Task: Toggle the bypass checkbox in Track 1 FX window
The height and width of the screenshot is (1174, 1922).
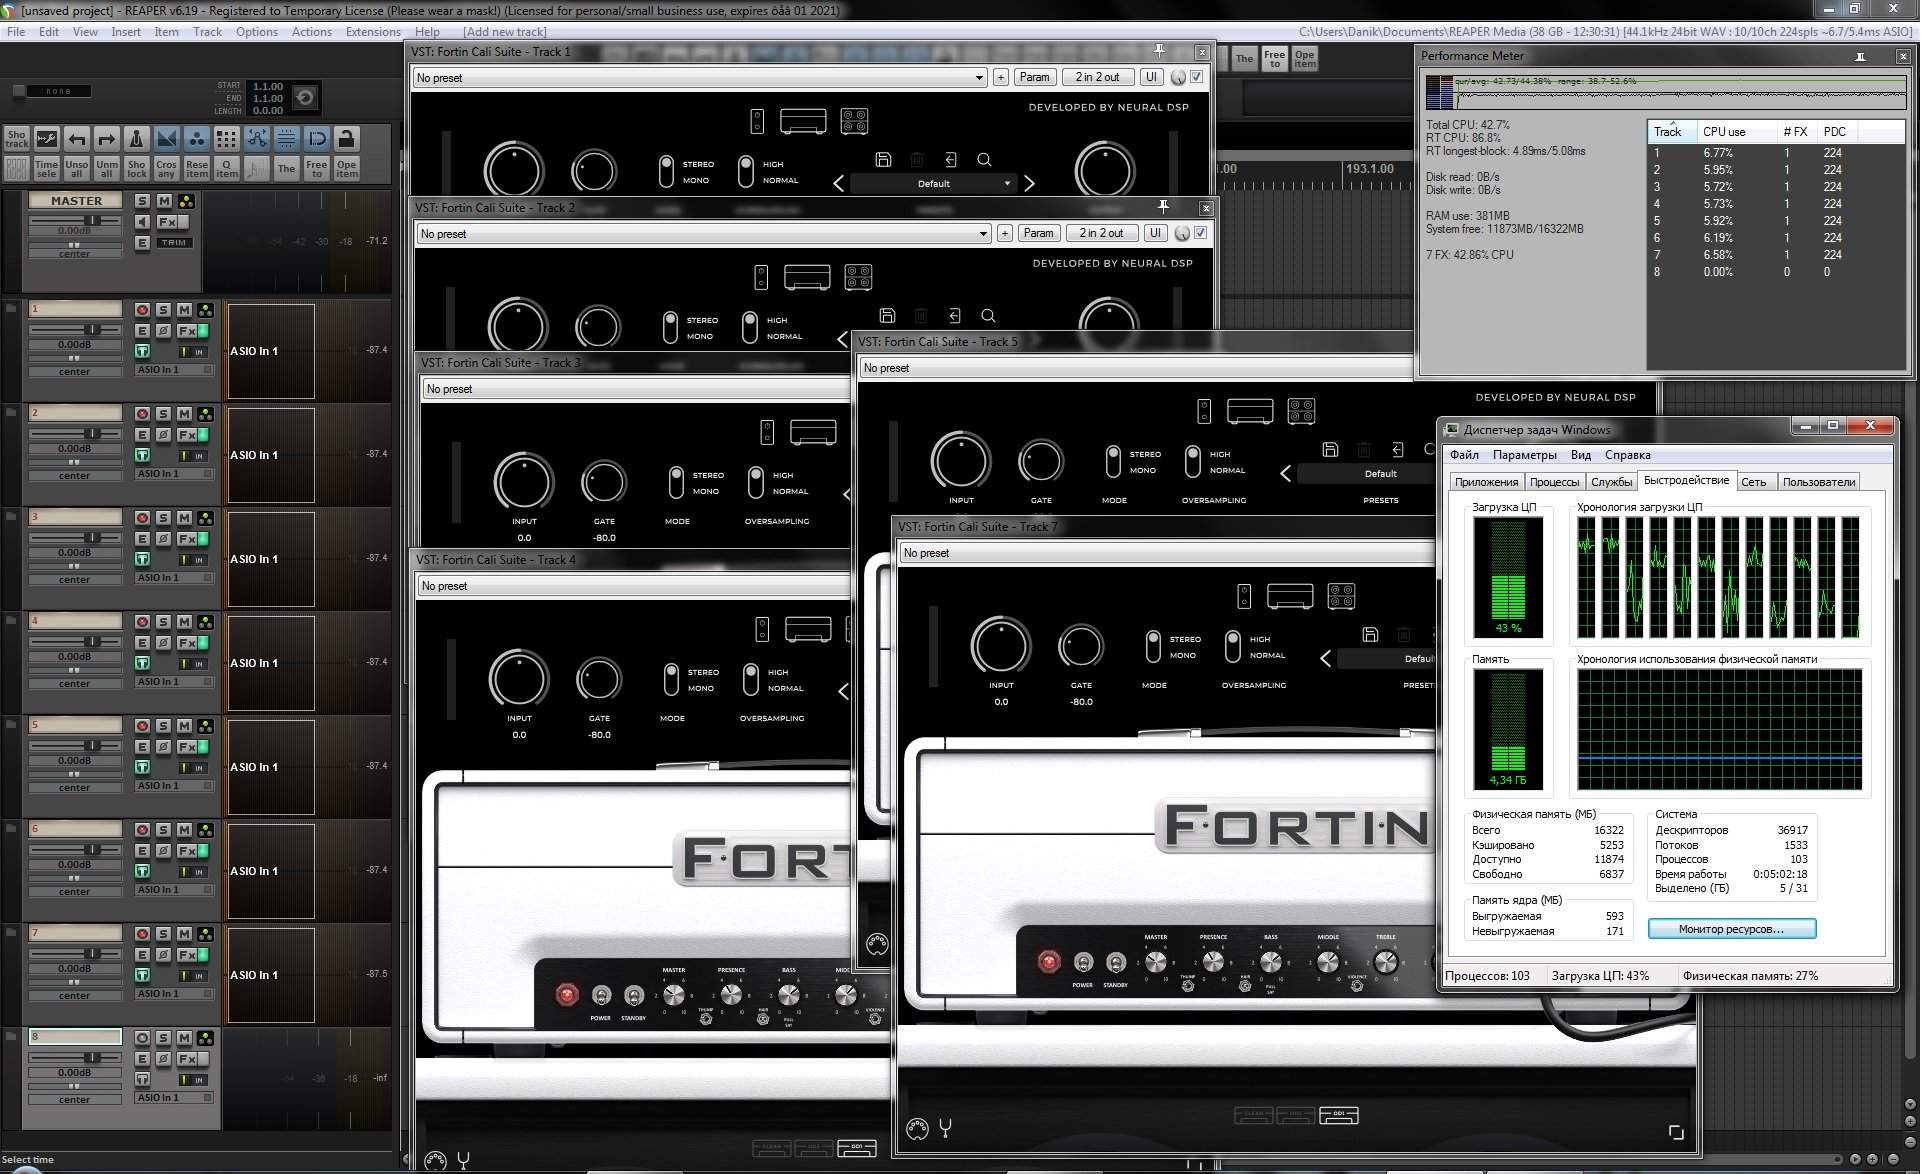Action: click(1197, 77)
